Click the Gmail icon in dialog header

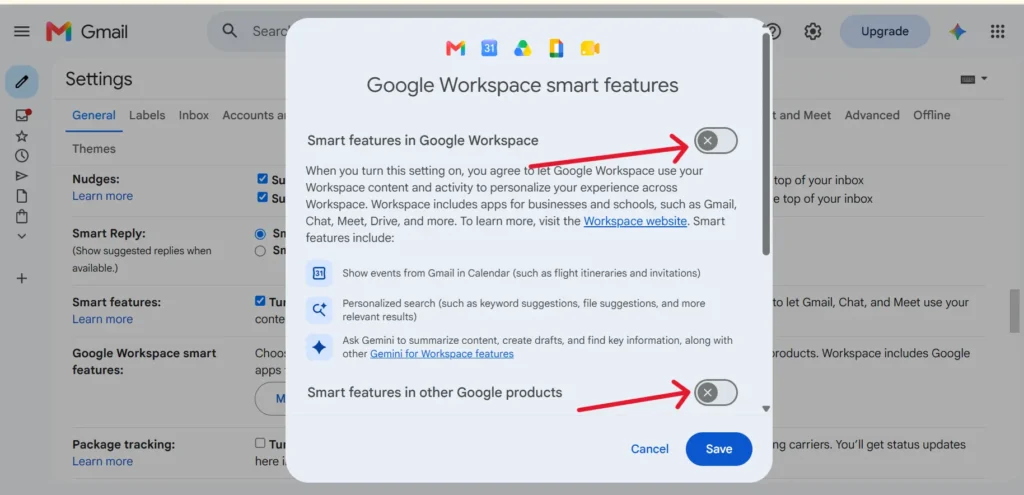pyautogui.click(x=455, y=48)
